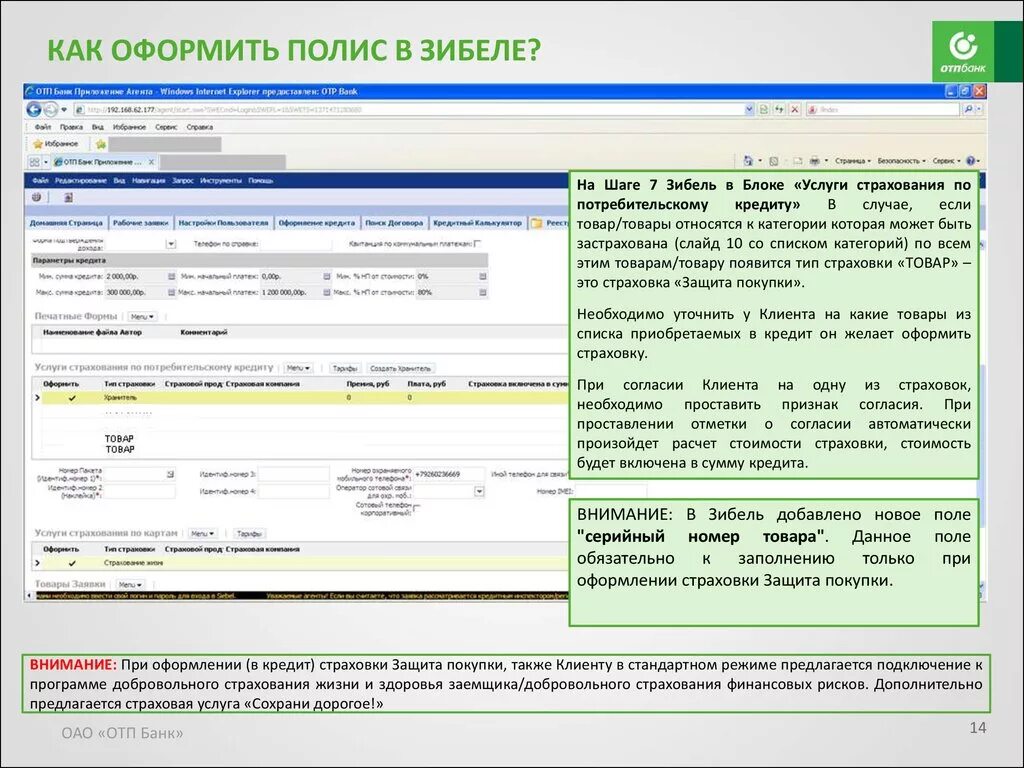Click the Favorites star icon
The width and height of the screenshot is (1024, 768).
tap(38, 144)
